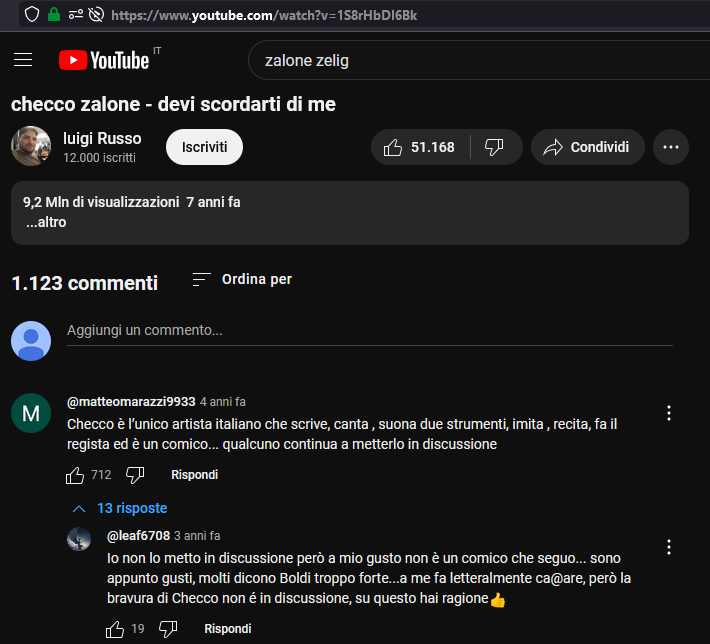This screenshot has width=710, height=644.
Task: Dislike the video
Action: click(x=494, y=147)
